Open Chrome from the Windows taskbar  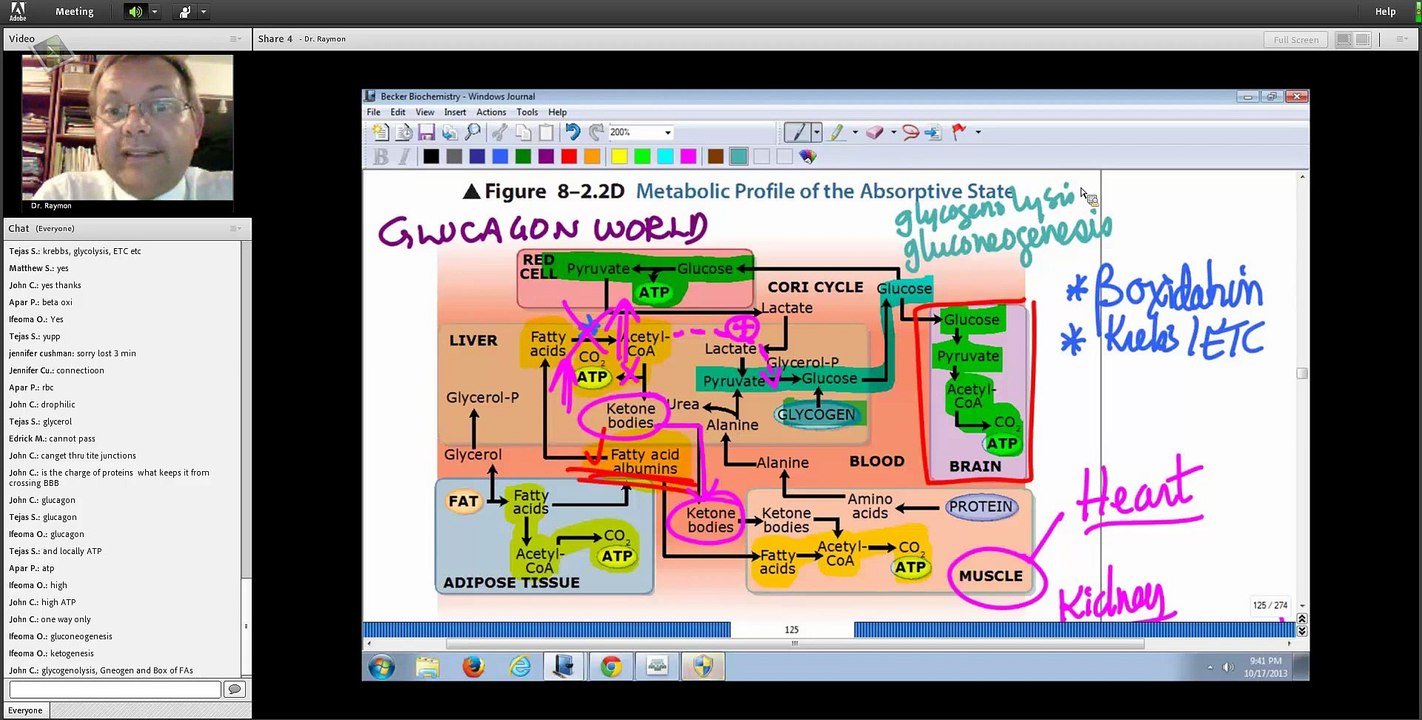pos(611,666)
